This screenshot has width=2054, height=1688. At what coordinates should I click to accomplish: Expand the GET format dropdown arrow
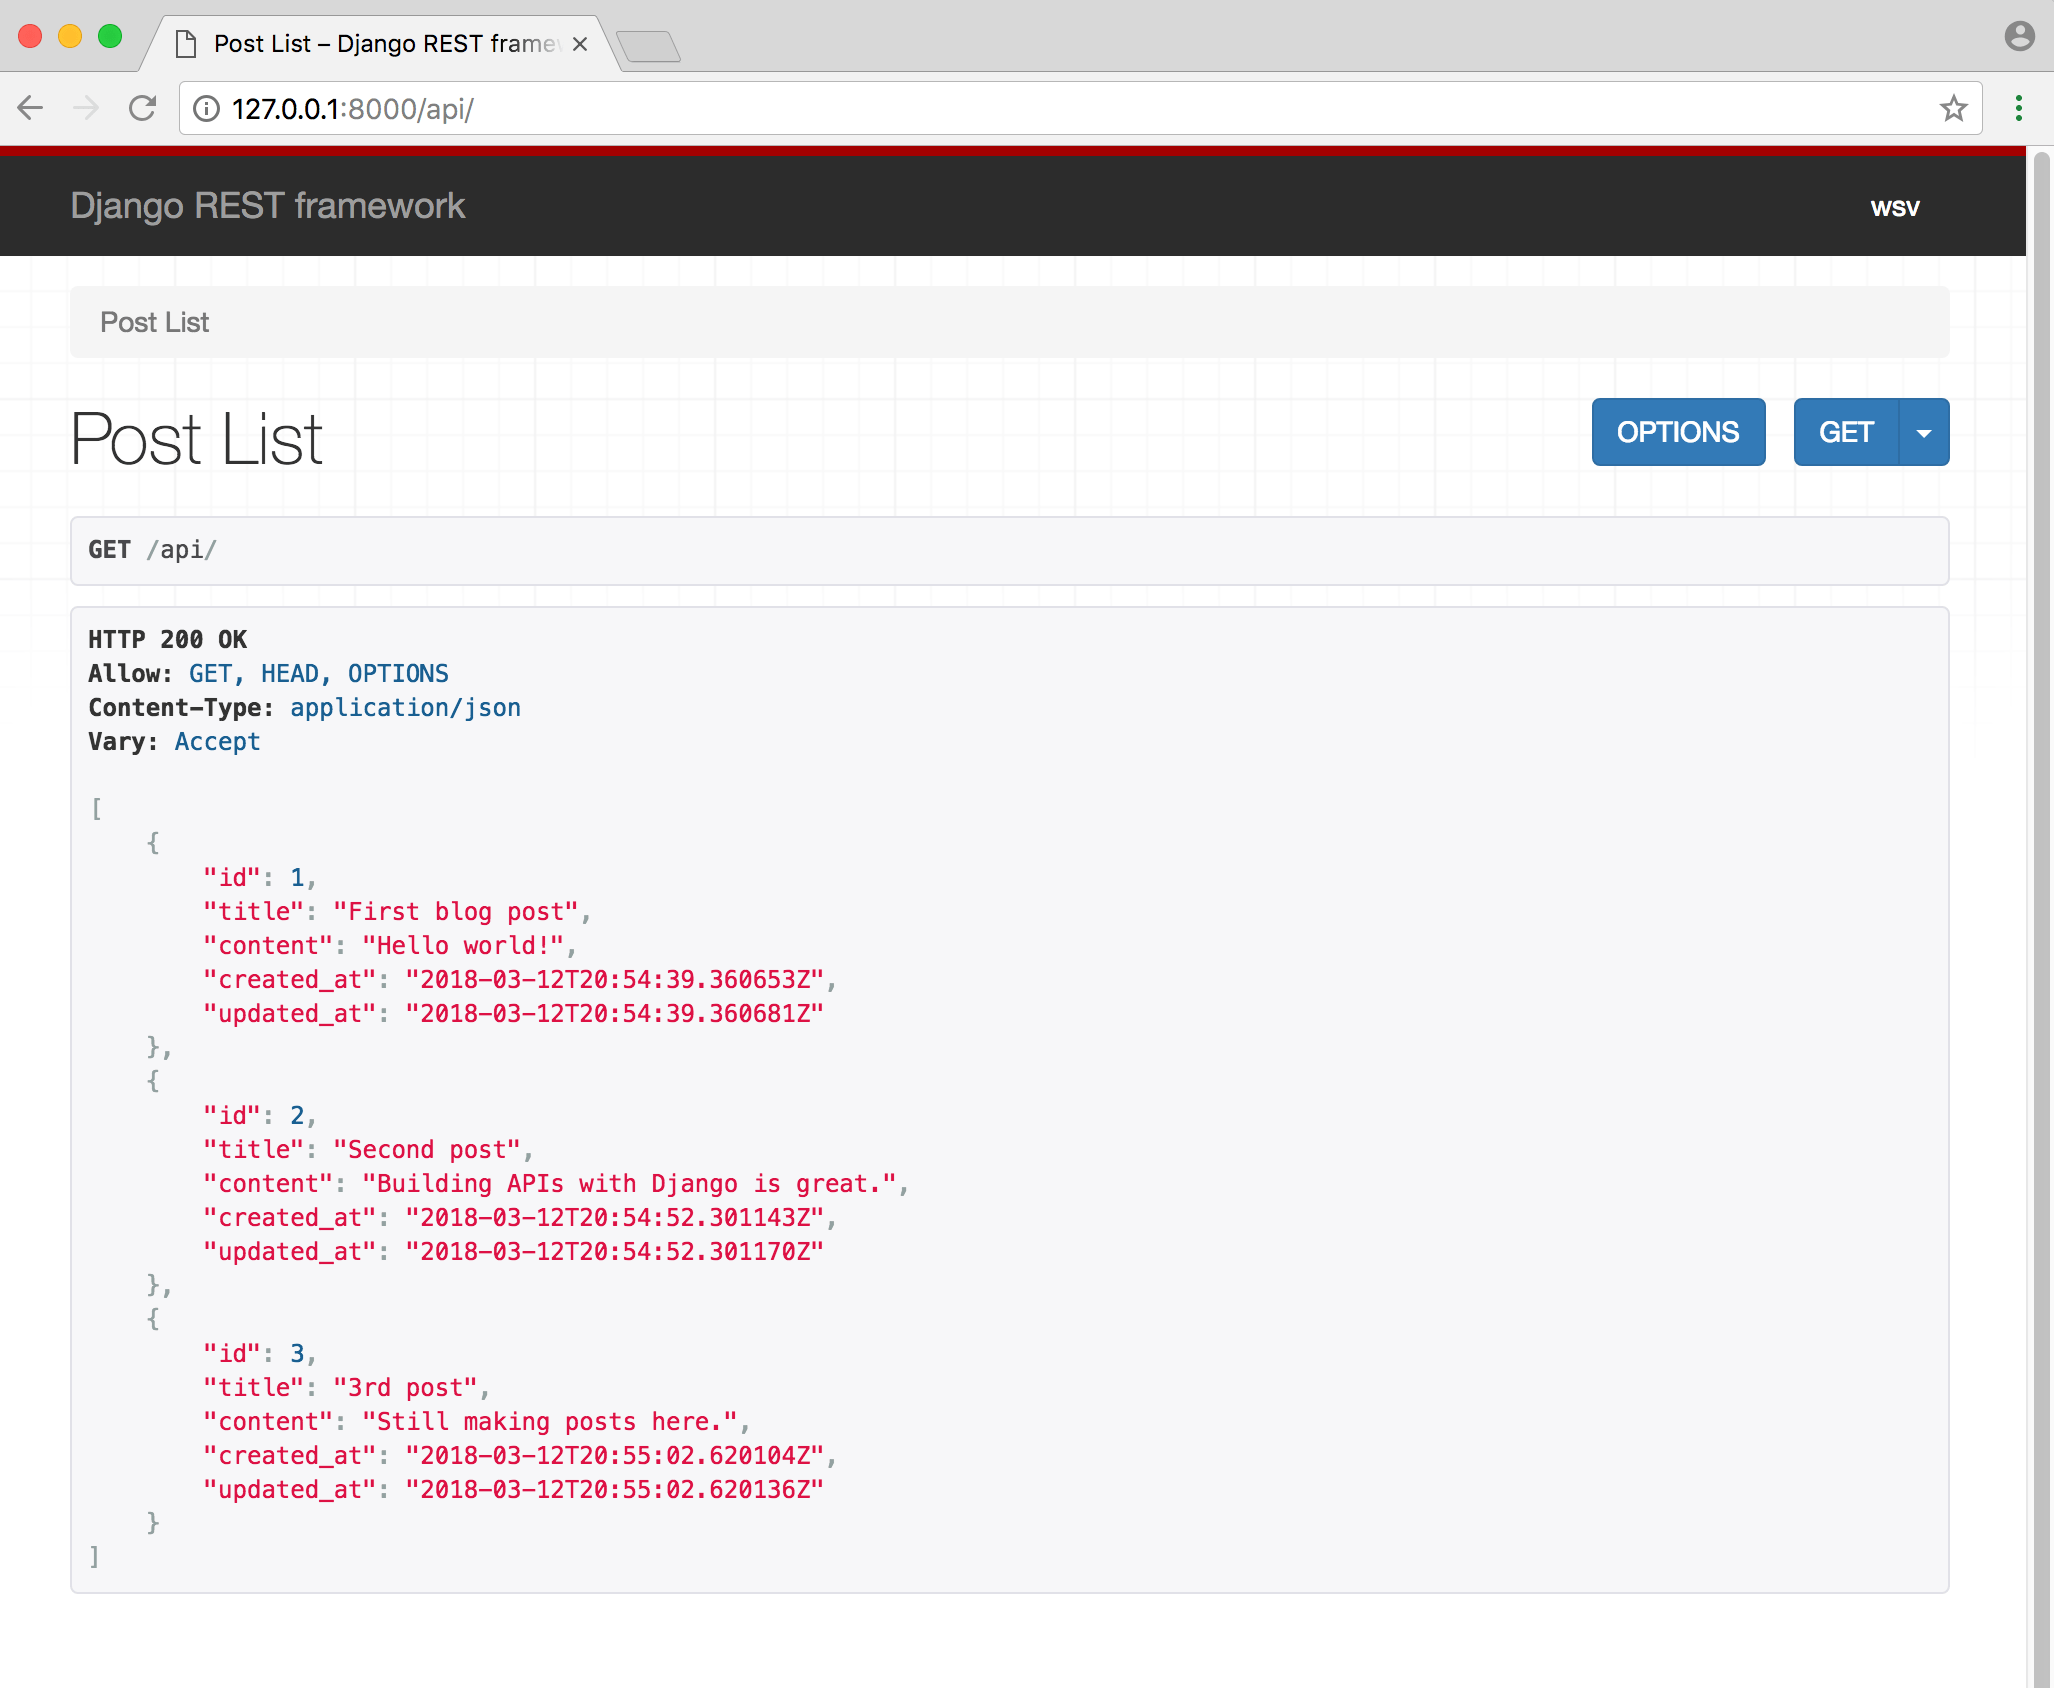point(1924,432)
